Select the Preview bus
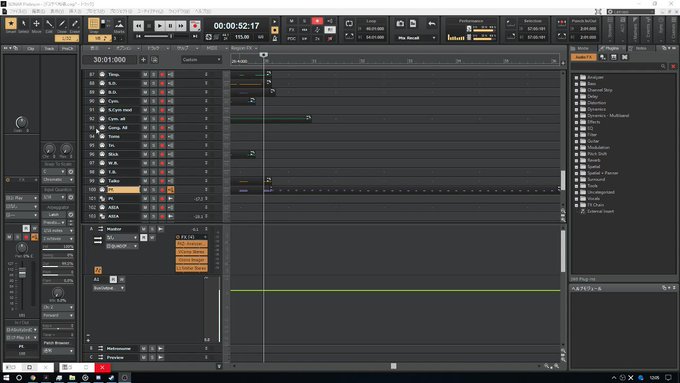The width and height of the screenshot is (680, 383). click(115, 357)
